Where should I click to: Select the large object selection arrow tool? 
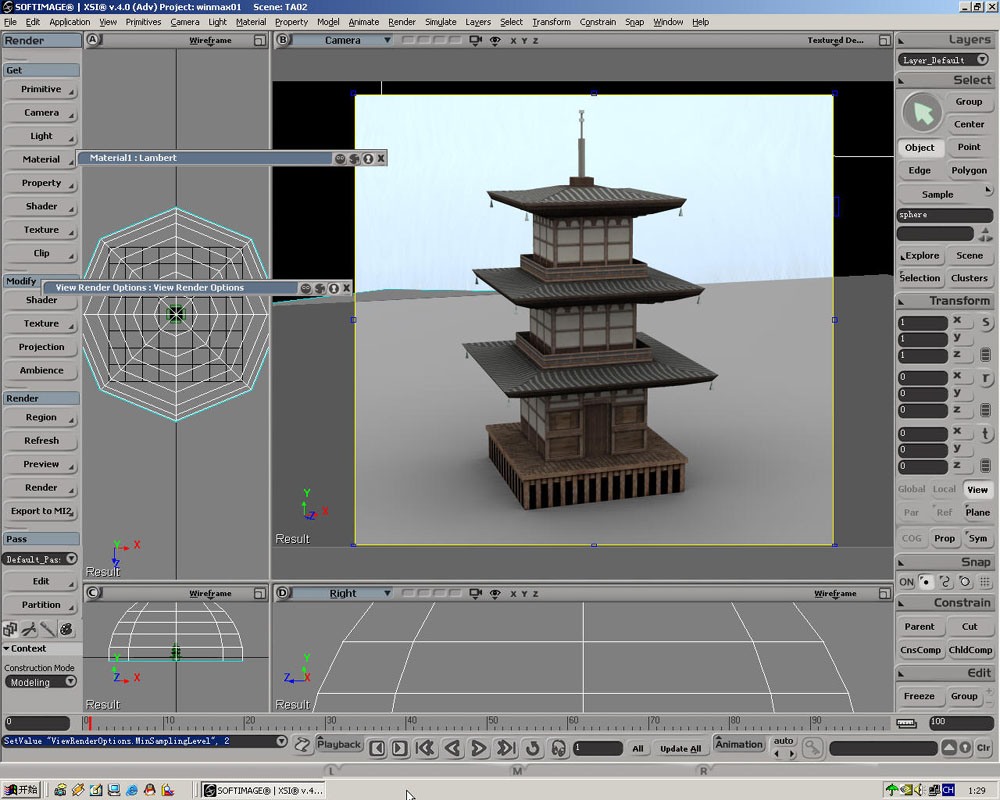click(922, 113)
